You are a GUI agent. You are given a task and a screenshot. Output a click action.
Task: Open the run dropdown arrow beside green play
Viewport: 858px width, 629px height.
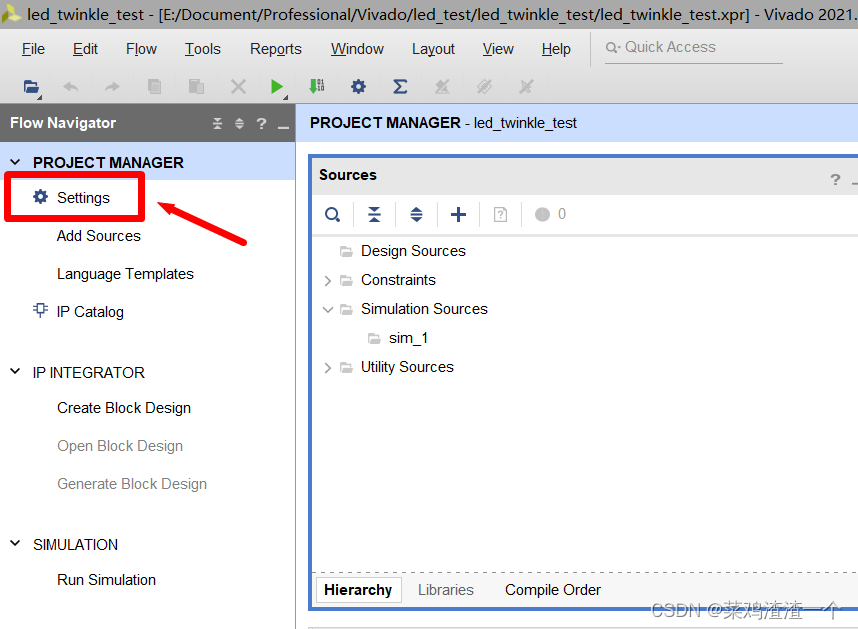coord(286,97)
